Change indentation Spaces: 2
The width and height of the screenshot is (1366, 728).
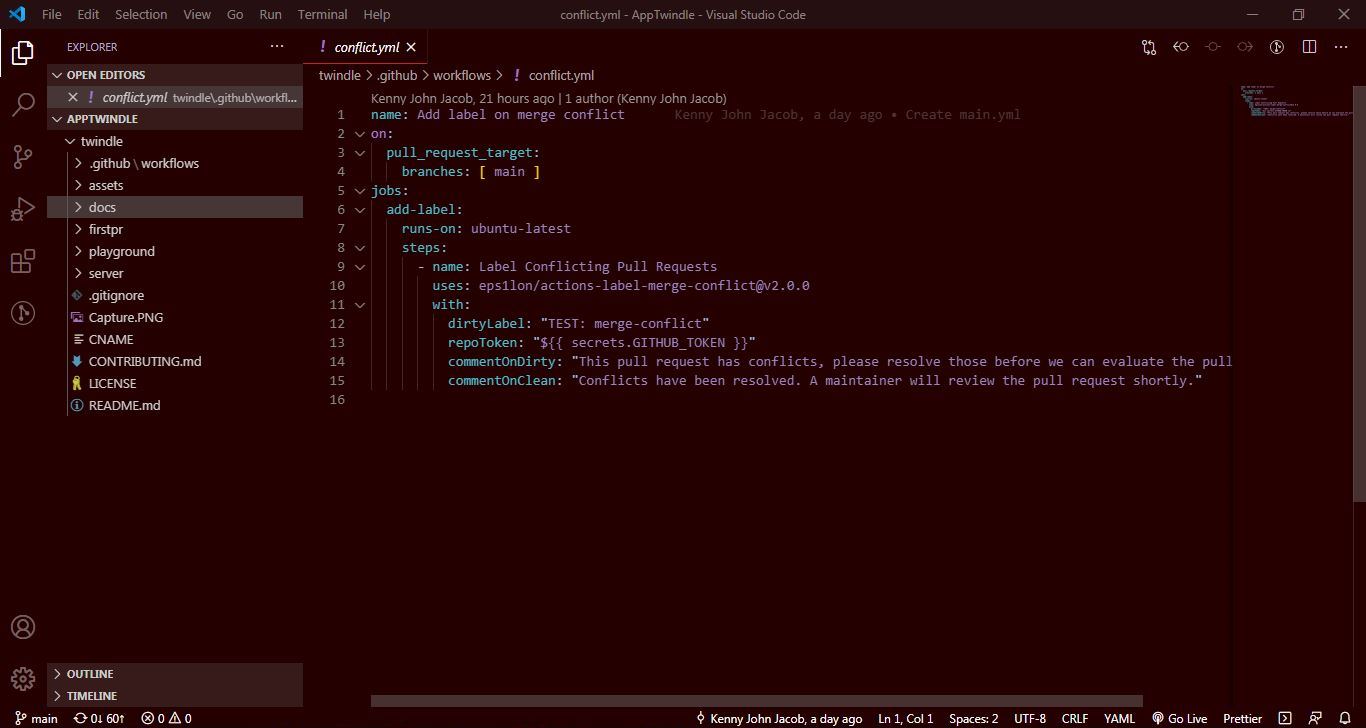click(x=973, y=718)
